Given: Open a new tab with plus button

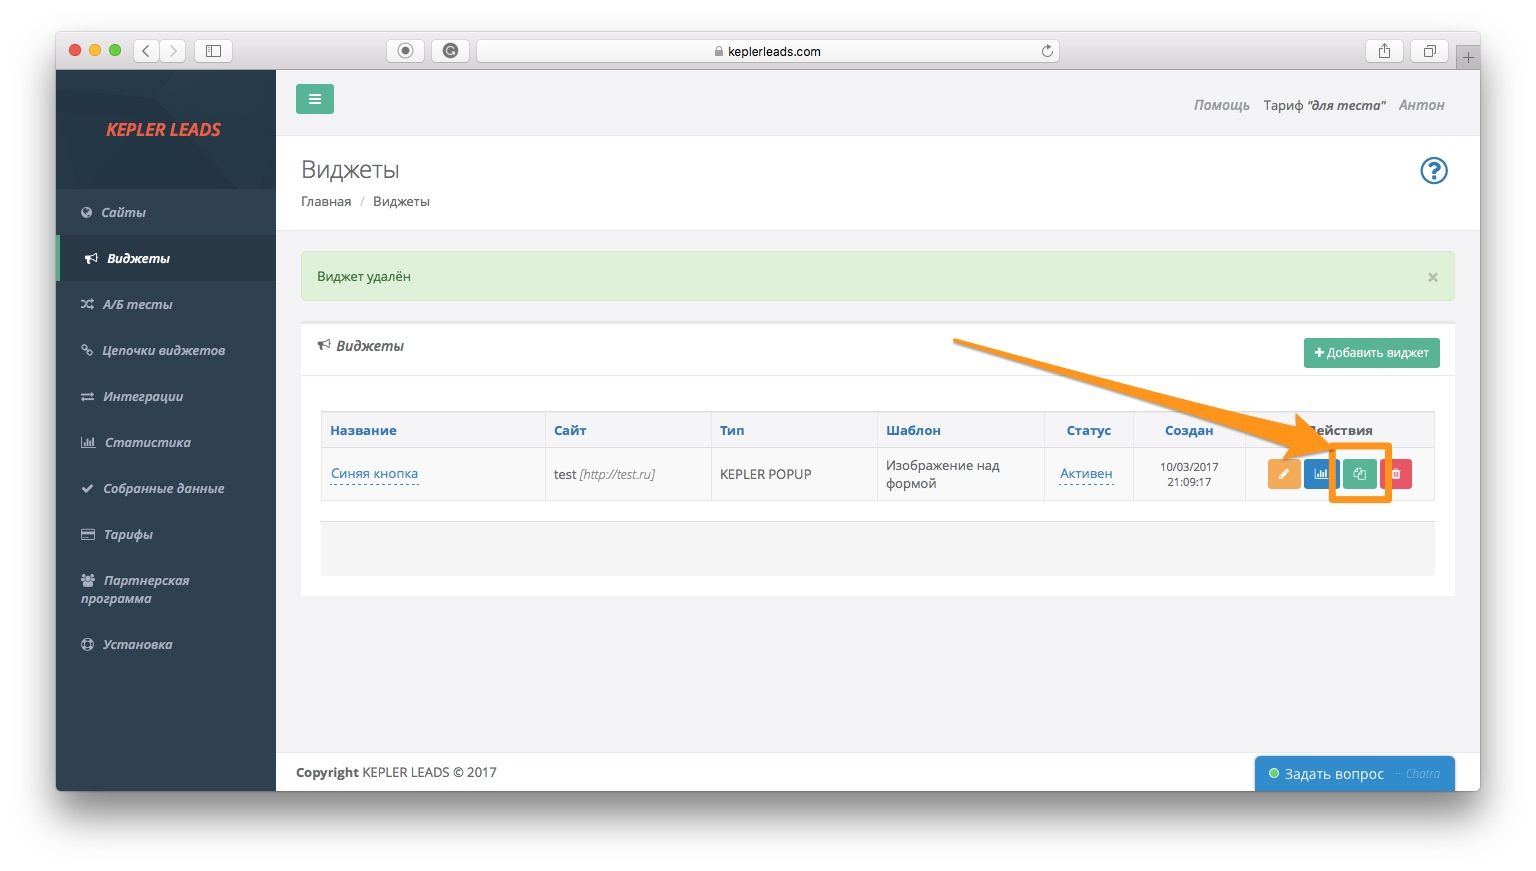Looking at the screenshot, I should point(1468,58).
